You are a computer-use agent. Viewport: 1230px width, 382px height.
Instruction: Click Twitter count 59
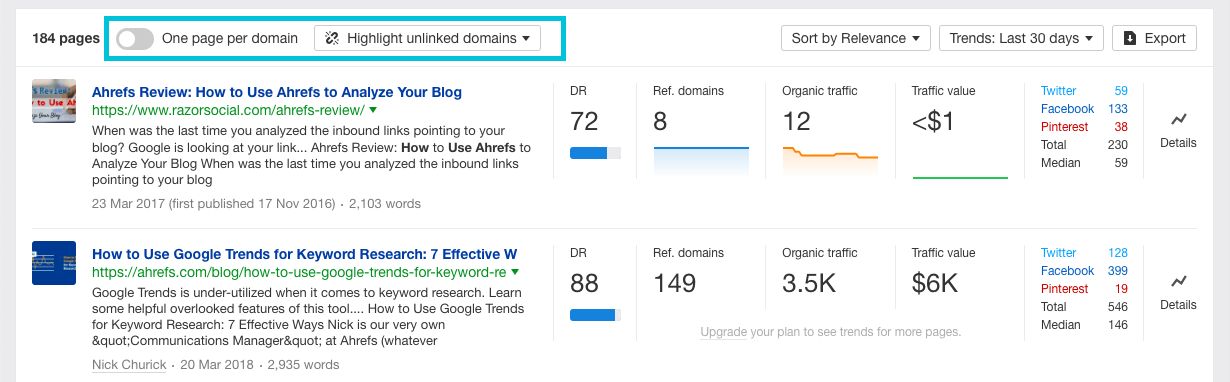(1121, 91)
